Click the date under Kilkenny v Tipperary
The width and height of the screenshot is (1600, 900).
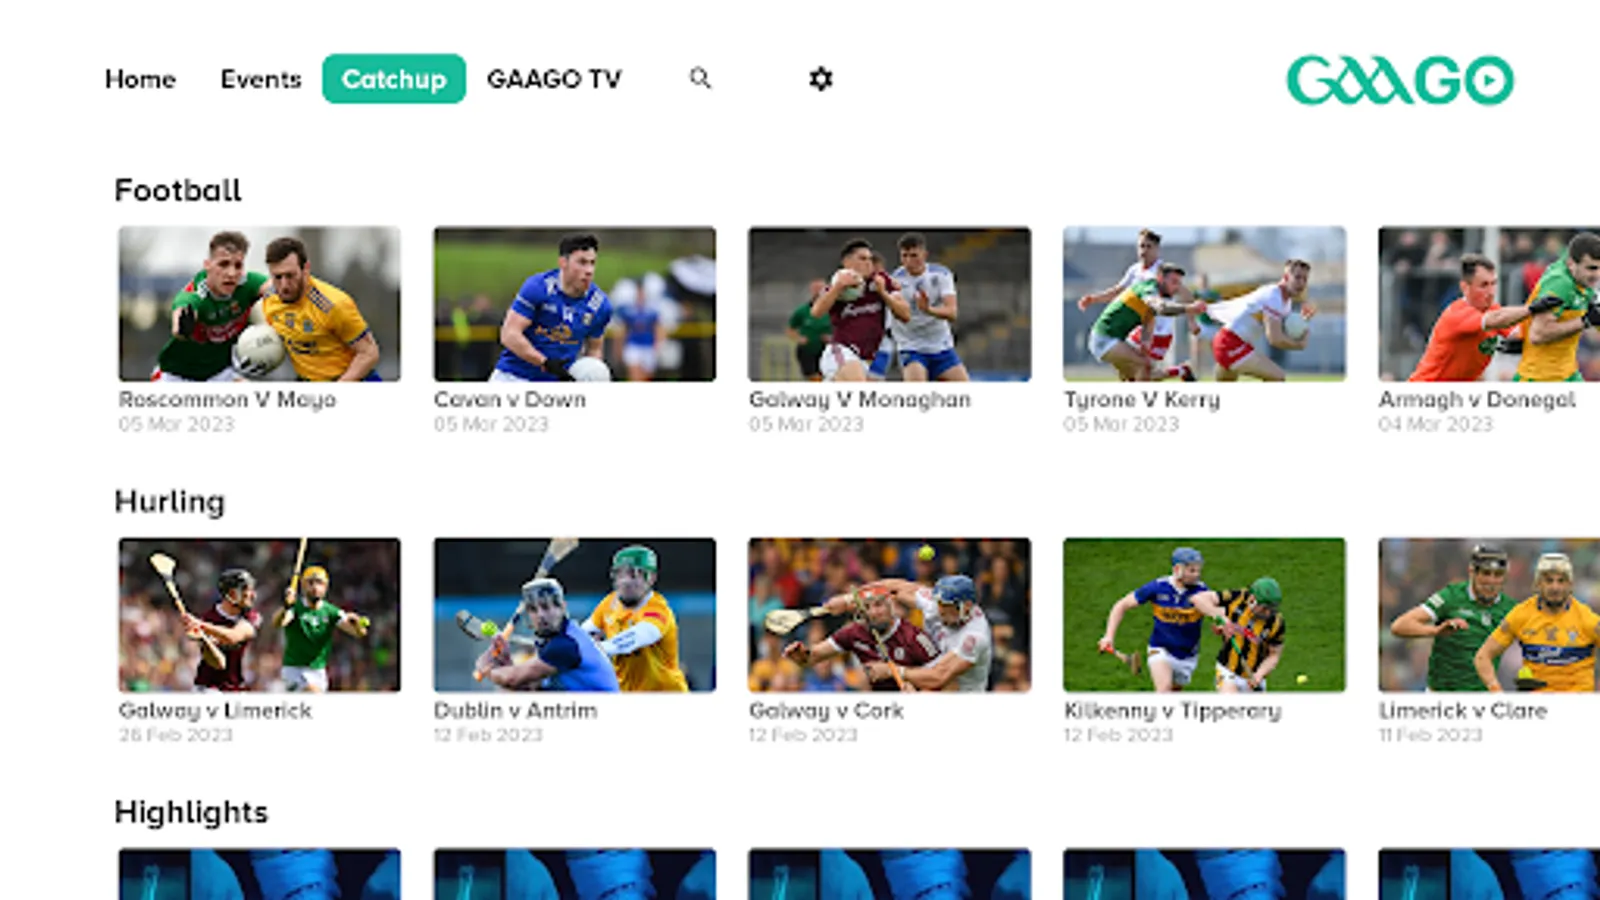(x=1118, y=735)
